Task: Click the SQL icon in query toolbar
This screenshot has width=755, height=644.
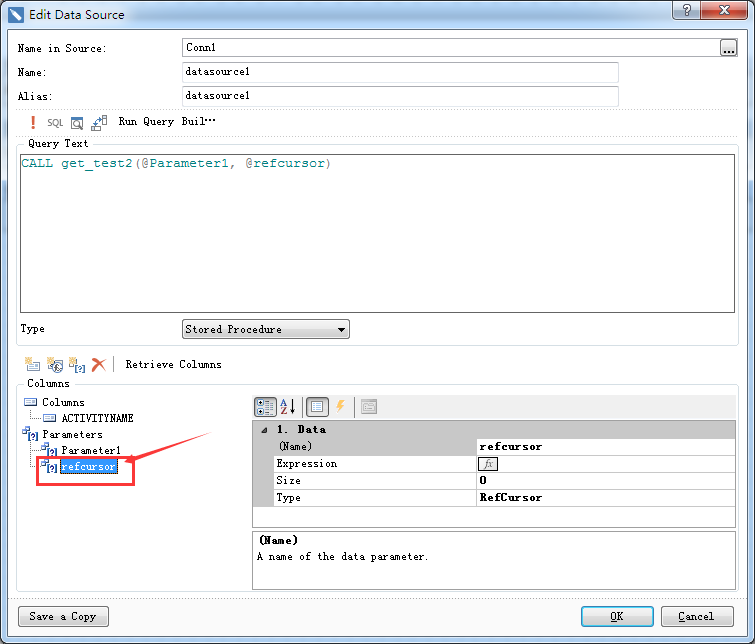Action: [x=55, y=122]
